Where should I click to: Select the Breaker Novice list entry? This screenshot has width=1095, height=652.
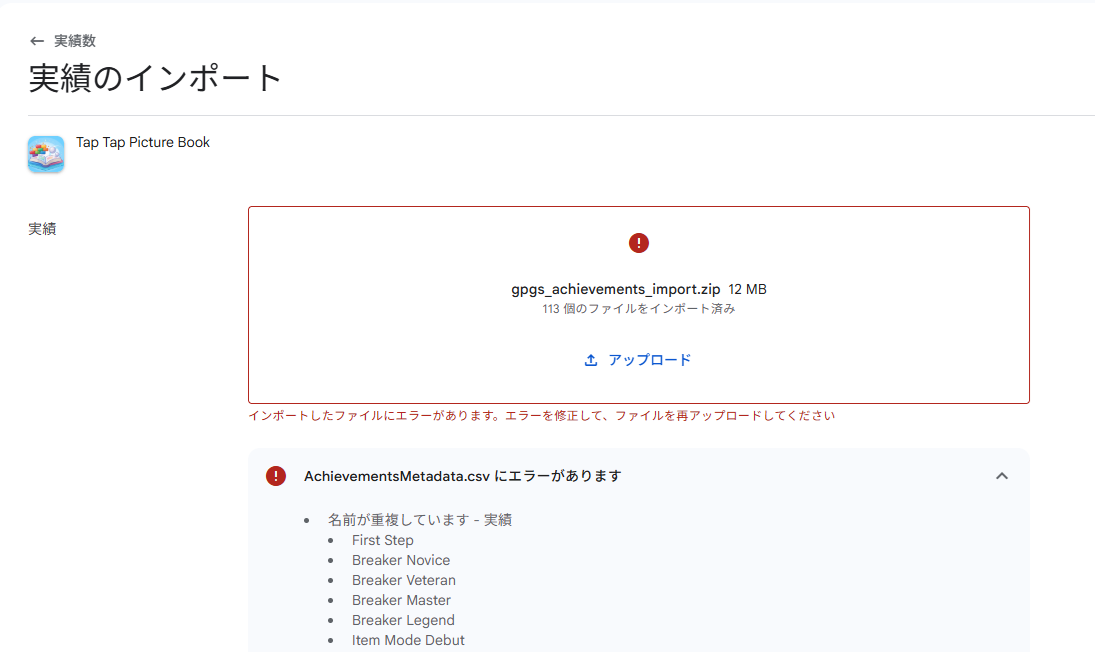tap(401, 561)
